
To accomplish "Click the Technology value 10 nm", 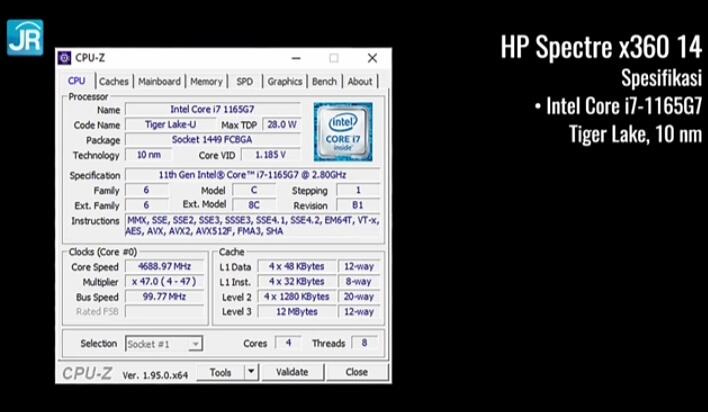I will [x=149, y=155].
